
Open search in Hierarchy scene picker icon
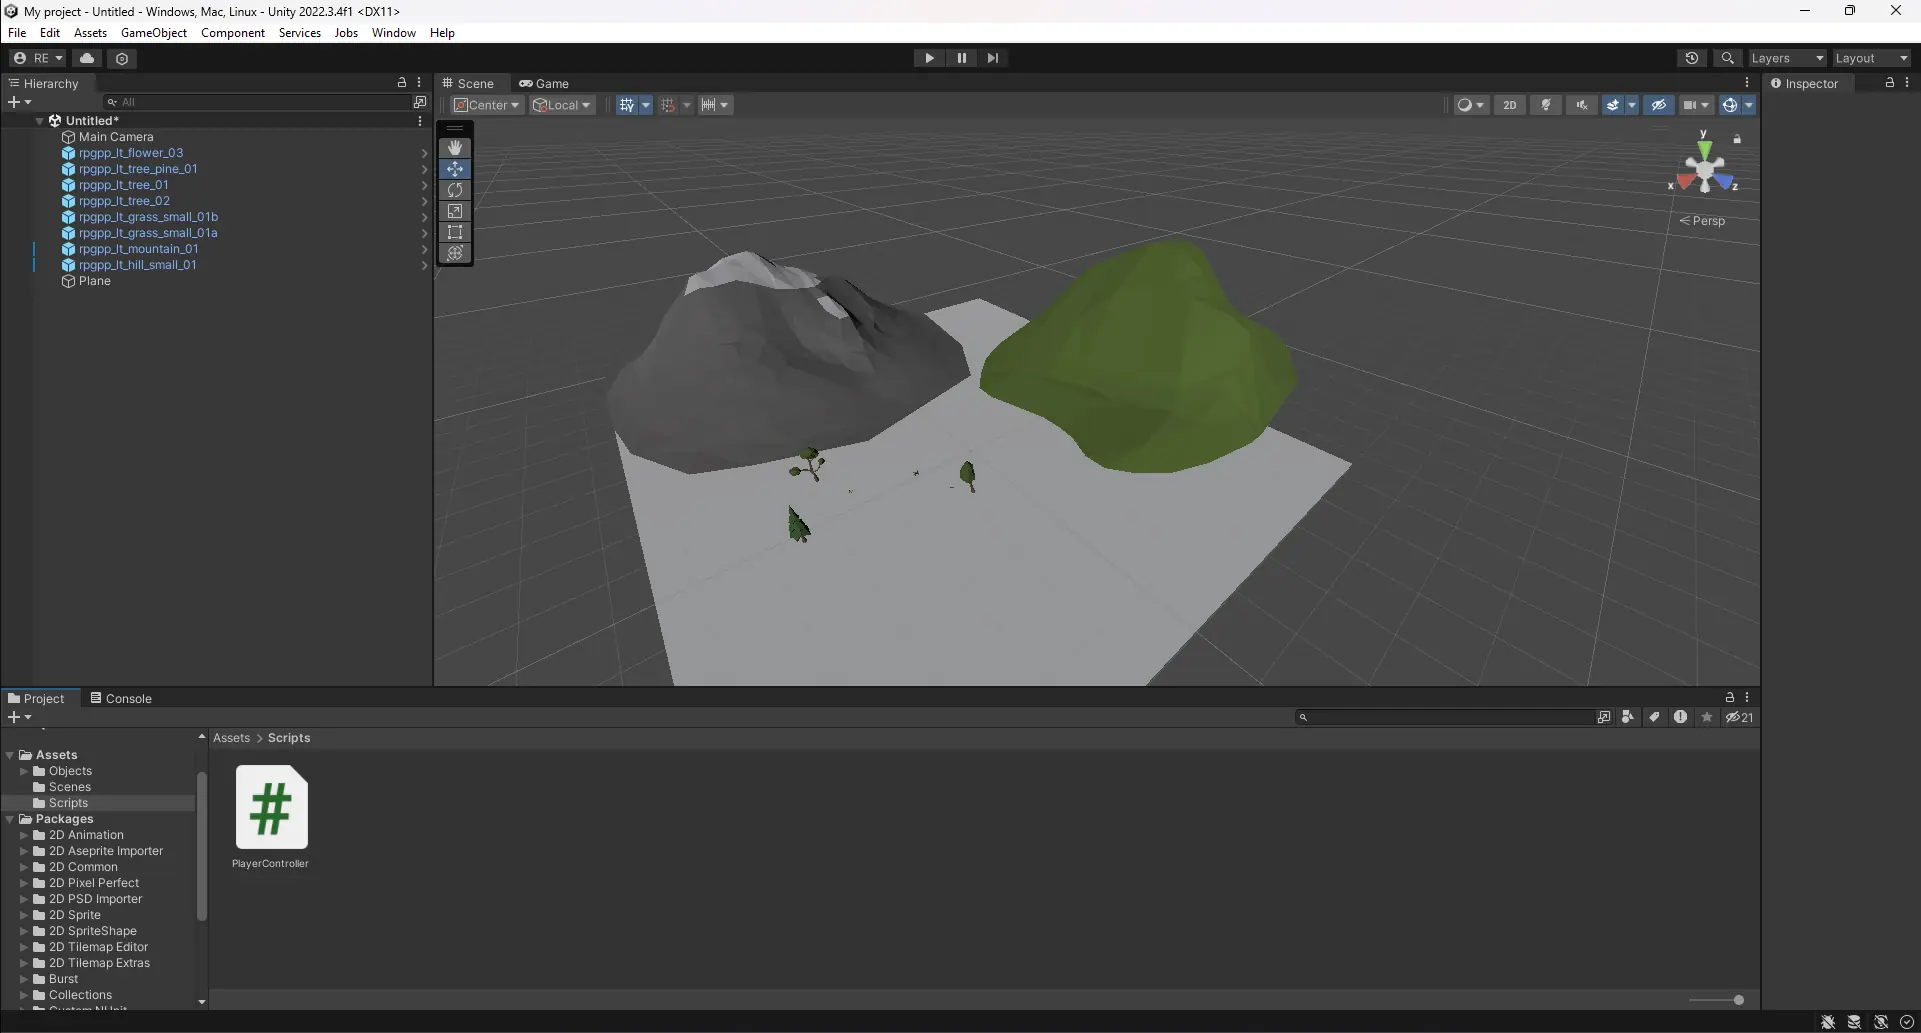(x=419, y=102)
